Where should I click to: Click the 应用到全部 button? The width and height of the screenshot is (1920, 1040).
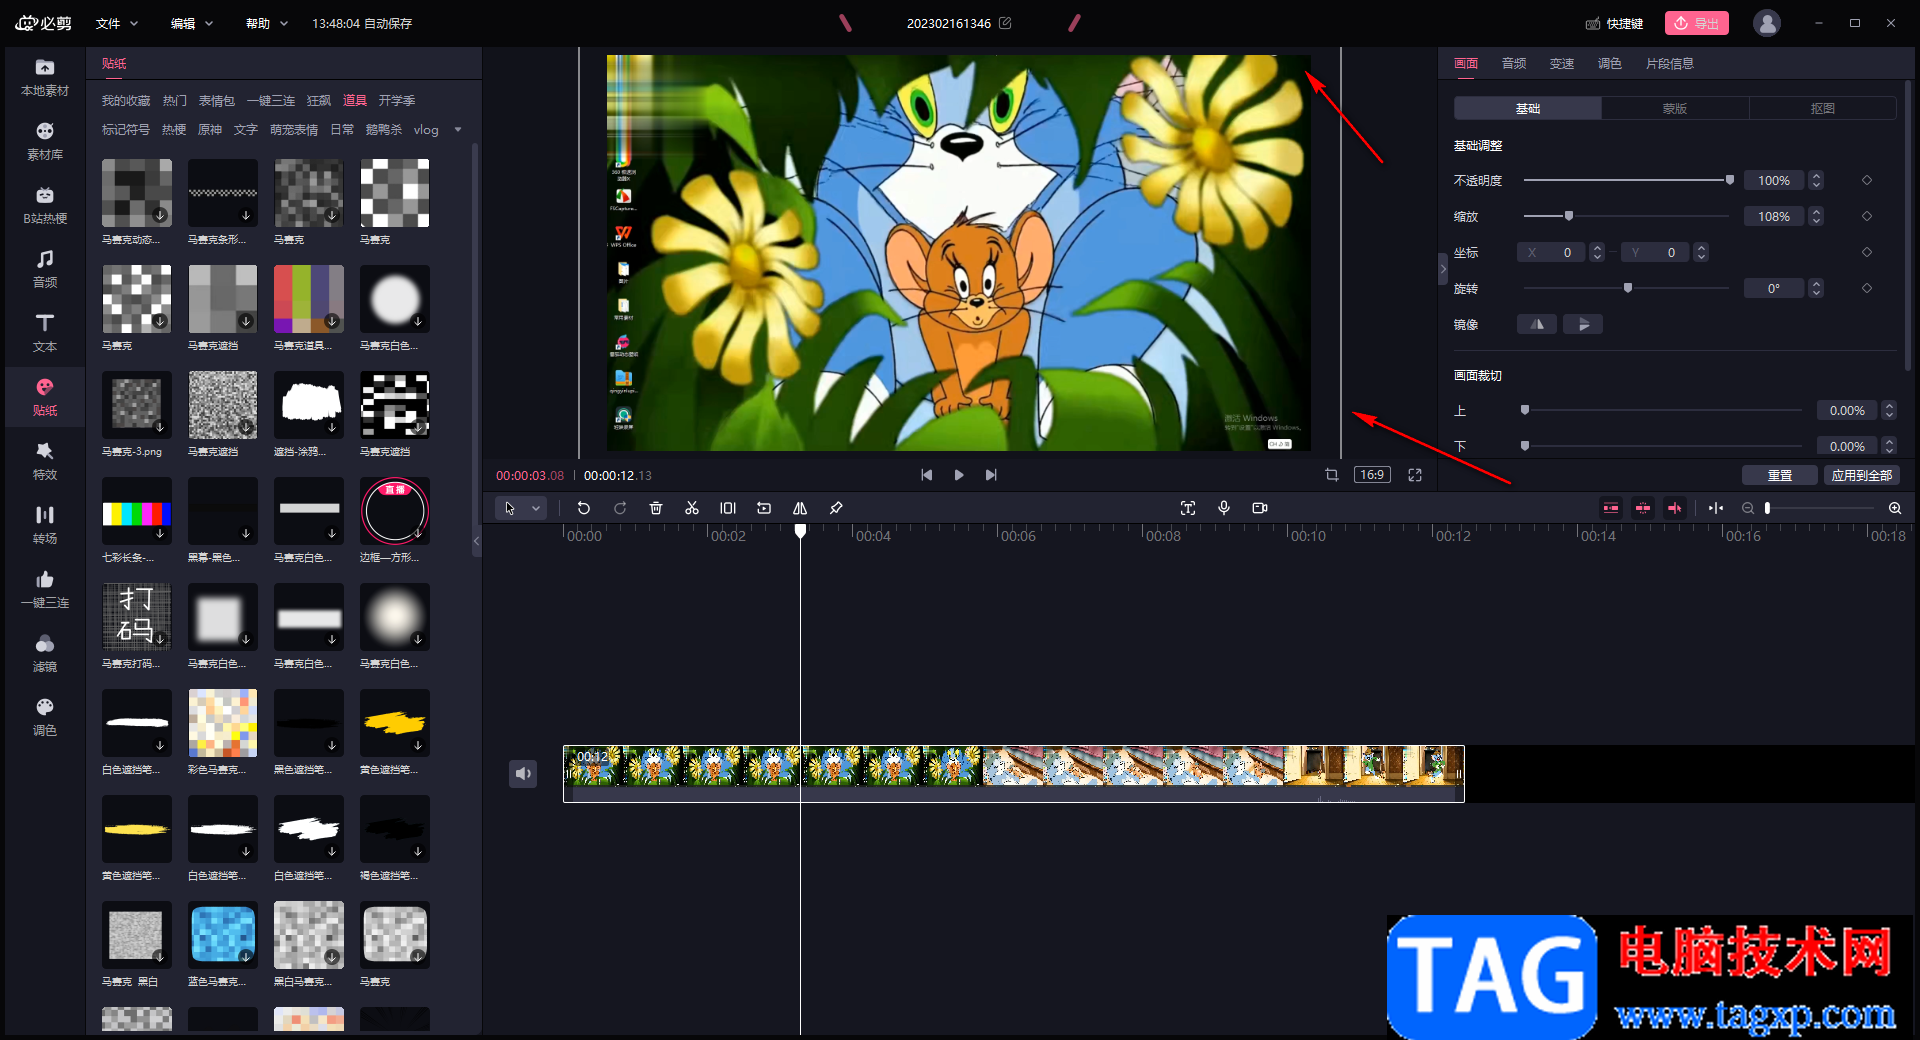coord(1862,475)
